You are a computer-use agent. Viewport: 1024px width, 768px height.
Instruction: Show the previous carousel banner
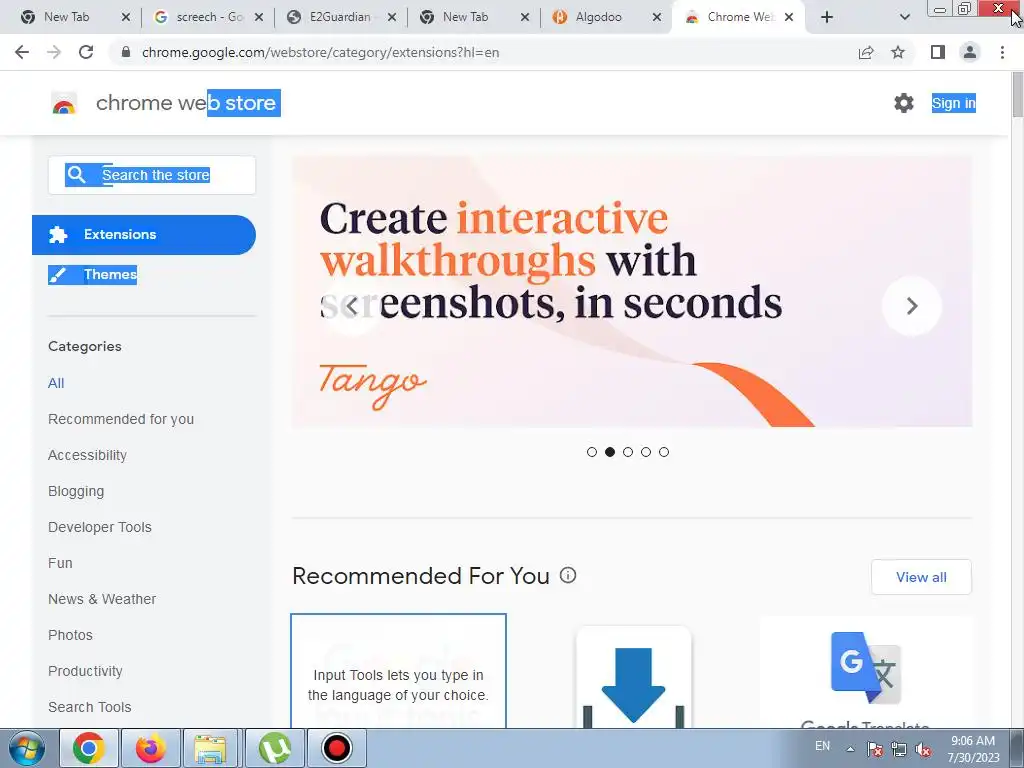coord(351,306)
